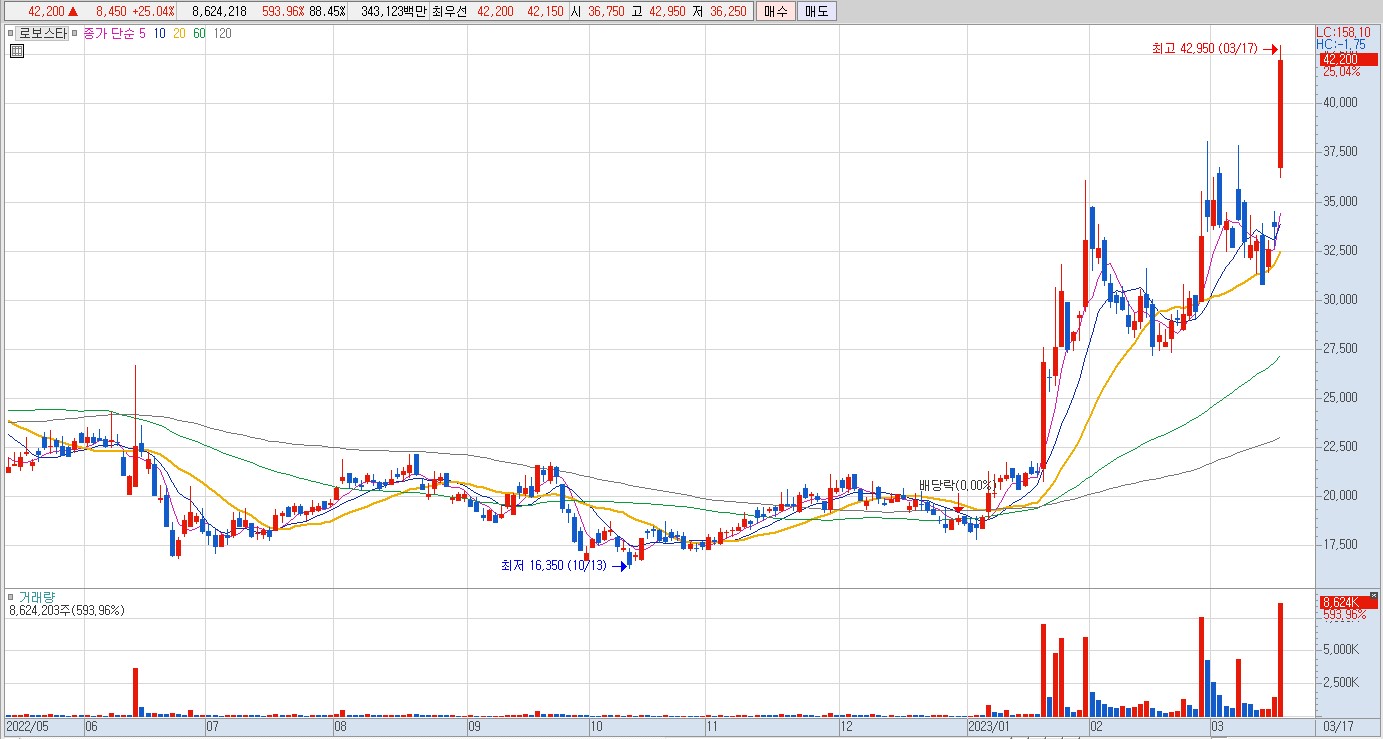Click the 8,624,218 volume figure in header
This screenshot has width=1383, height=739.
pyautogui.click(x=219, y=11)
